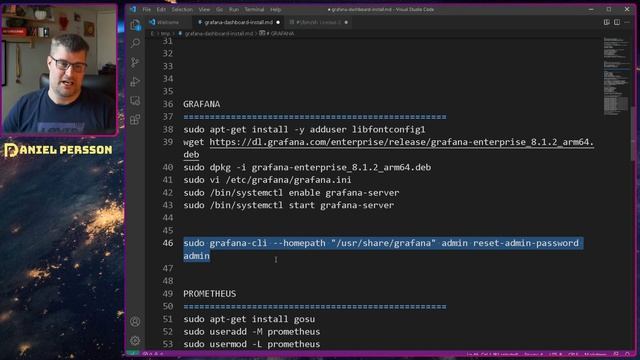
Task: Switch to the Welcome tab
Action: pyautogui.click(x=167, y=22)
